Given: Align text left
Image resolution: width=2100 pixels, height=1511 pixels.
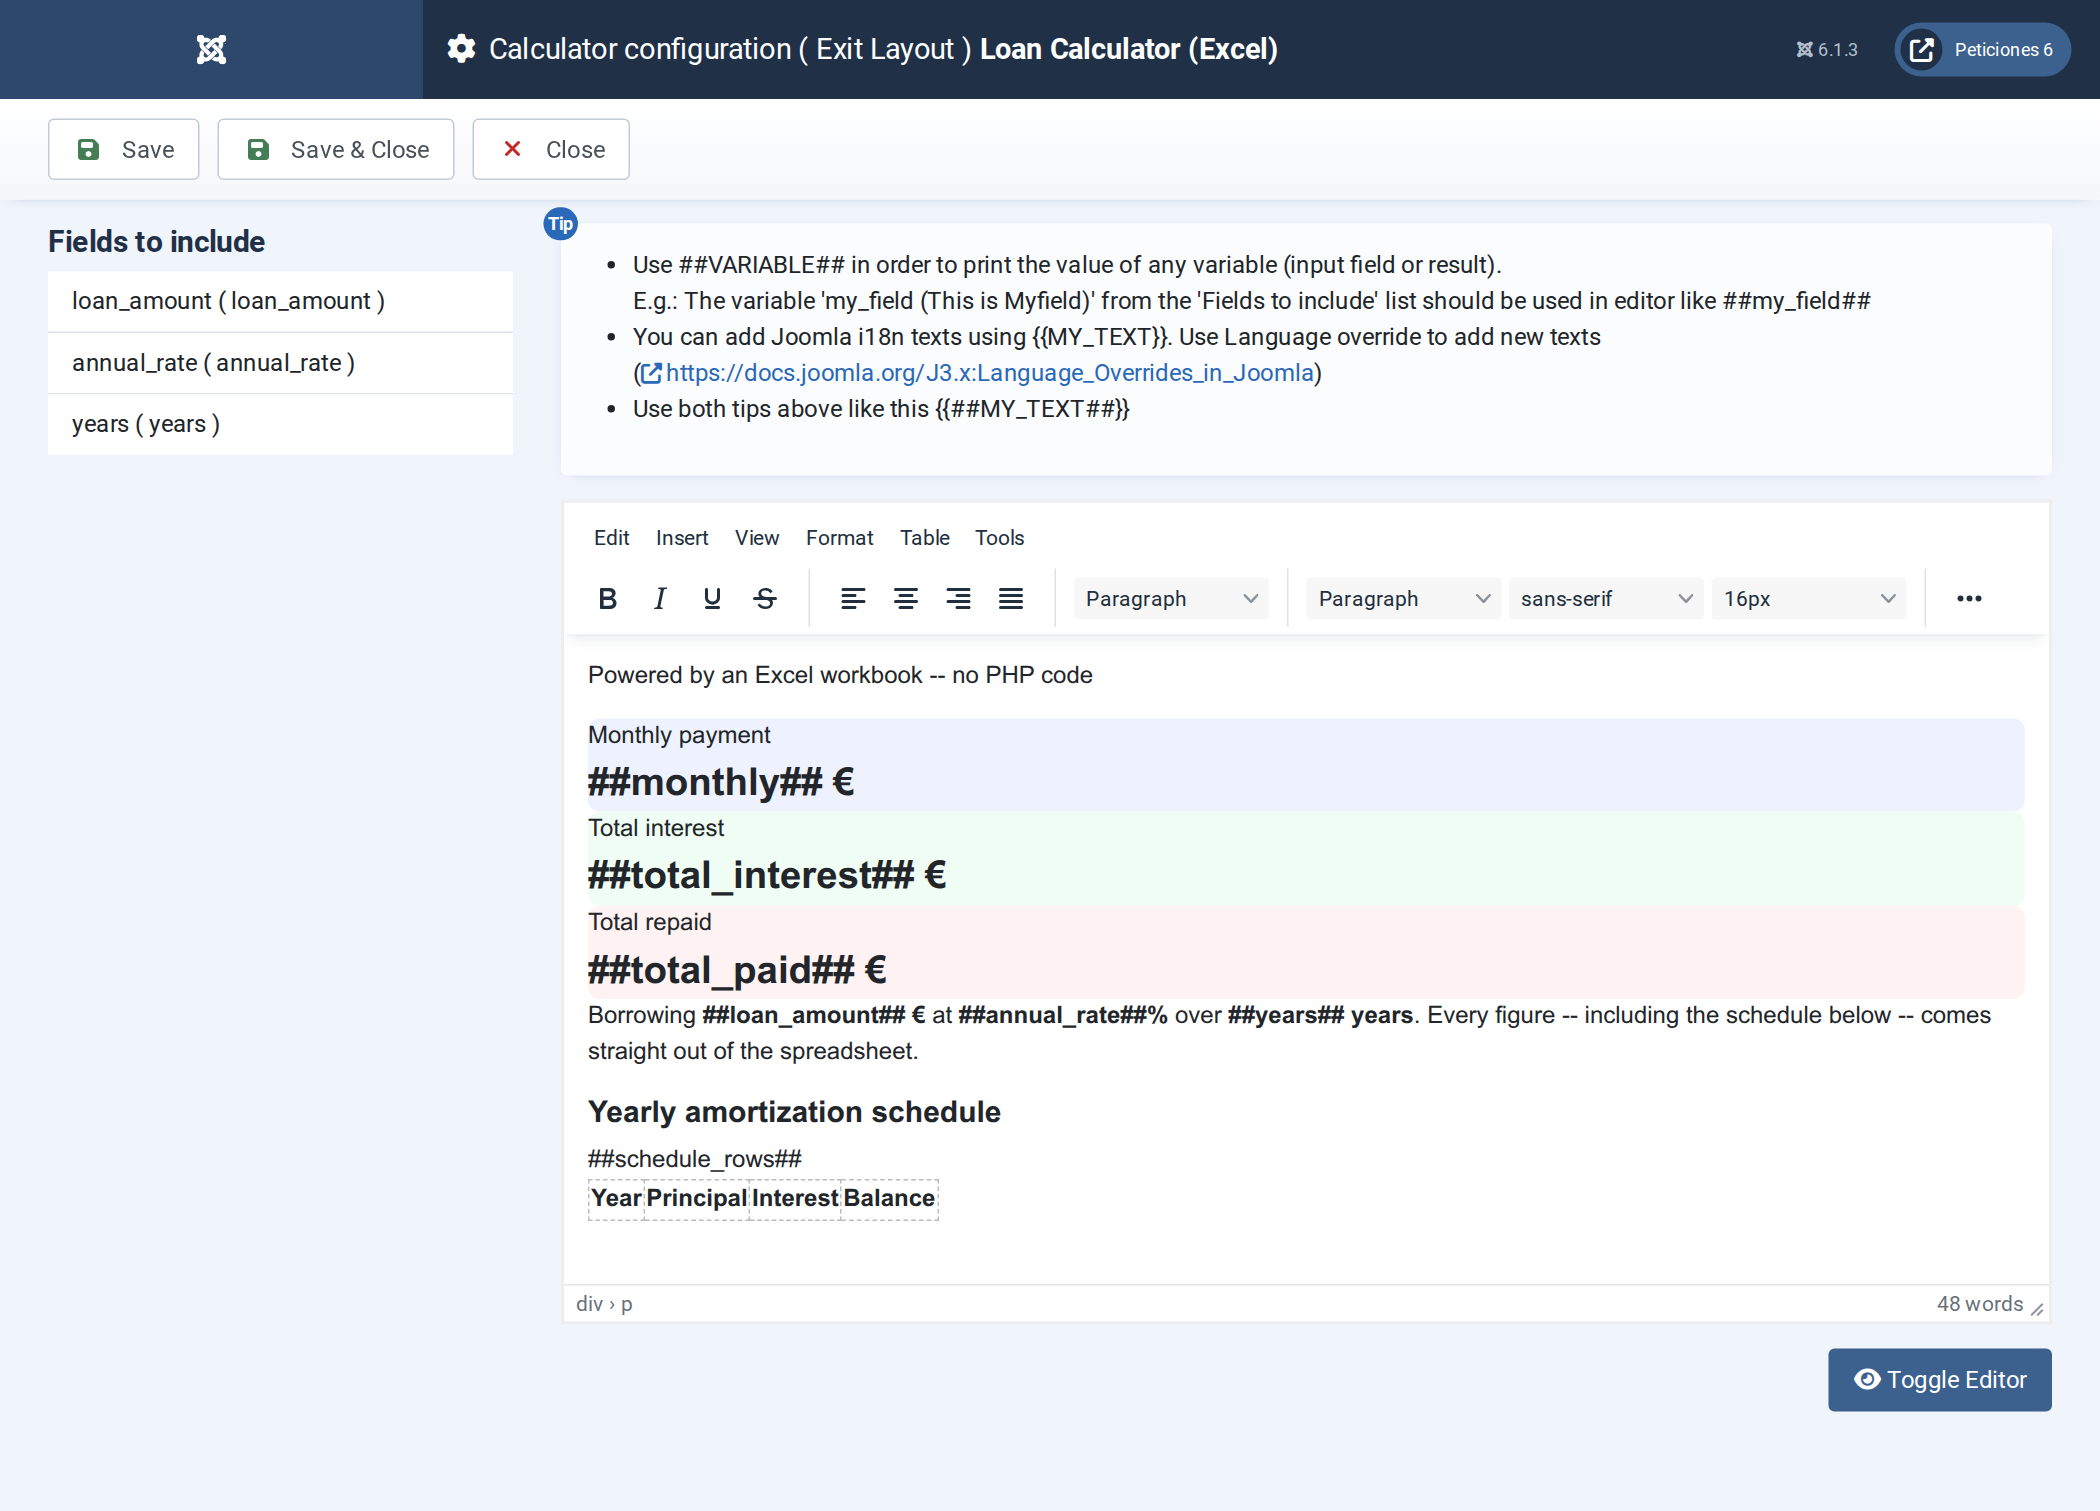Looking at the screenshot, I should tap(853, 598).
